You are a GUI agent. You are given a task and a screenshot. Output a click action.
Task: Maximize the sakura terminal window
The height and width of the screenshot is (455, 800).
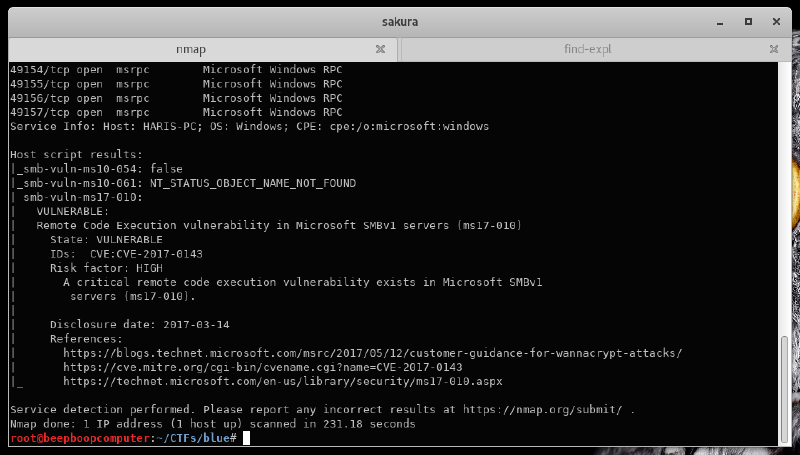pos(748,20)
